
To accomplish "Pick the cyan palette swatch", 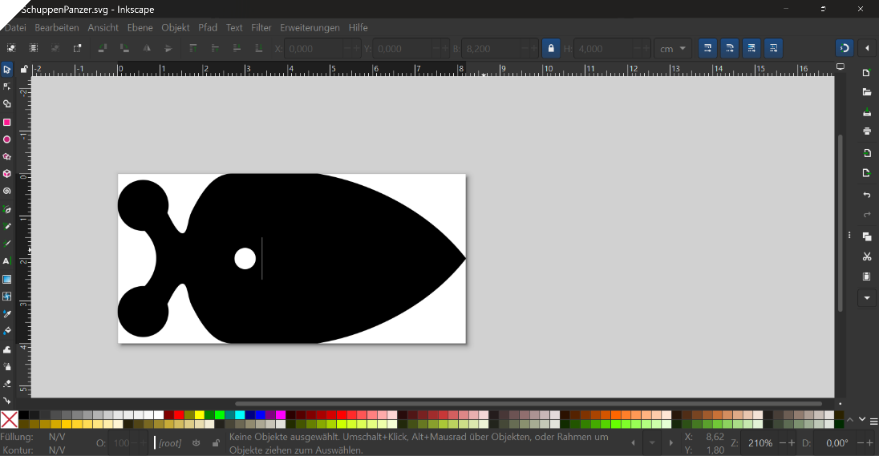I will (x=240, y=415).
